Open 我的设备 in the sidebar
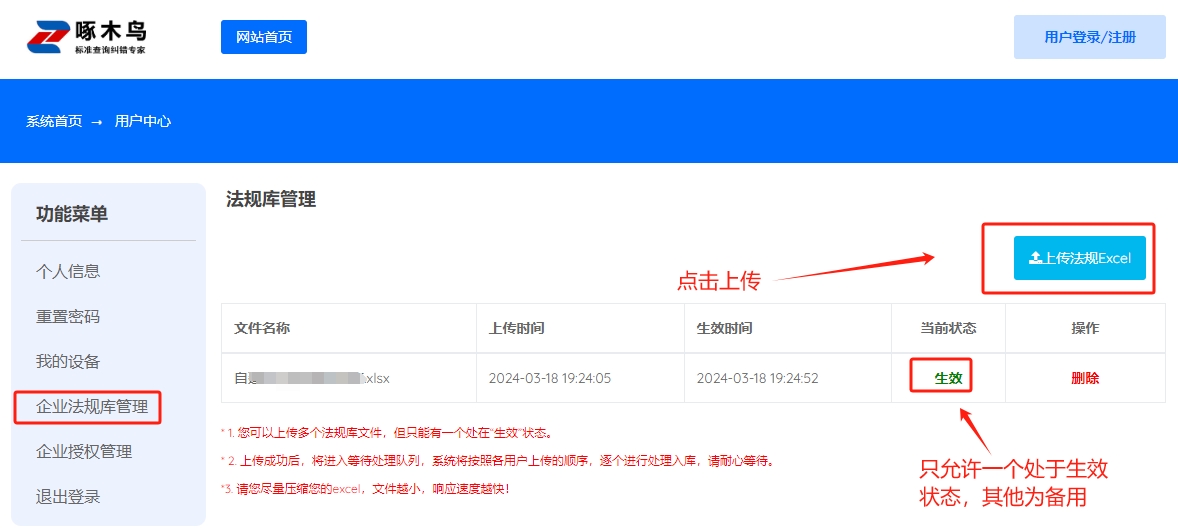Screen dimensions: 1178x530 click(68, 361)
